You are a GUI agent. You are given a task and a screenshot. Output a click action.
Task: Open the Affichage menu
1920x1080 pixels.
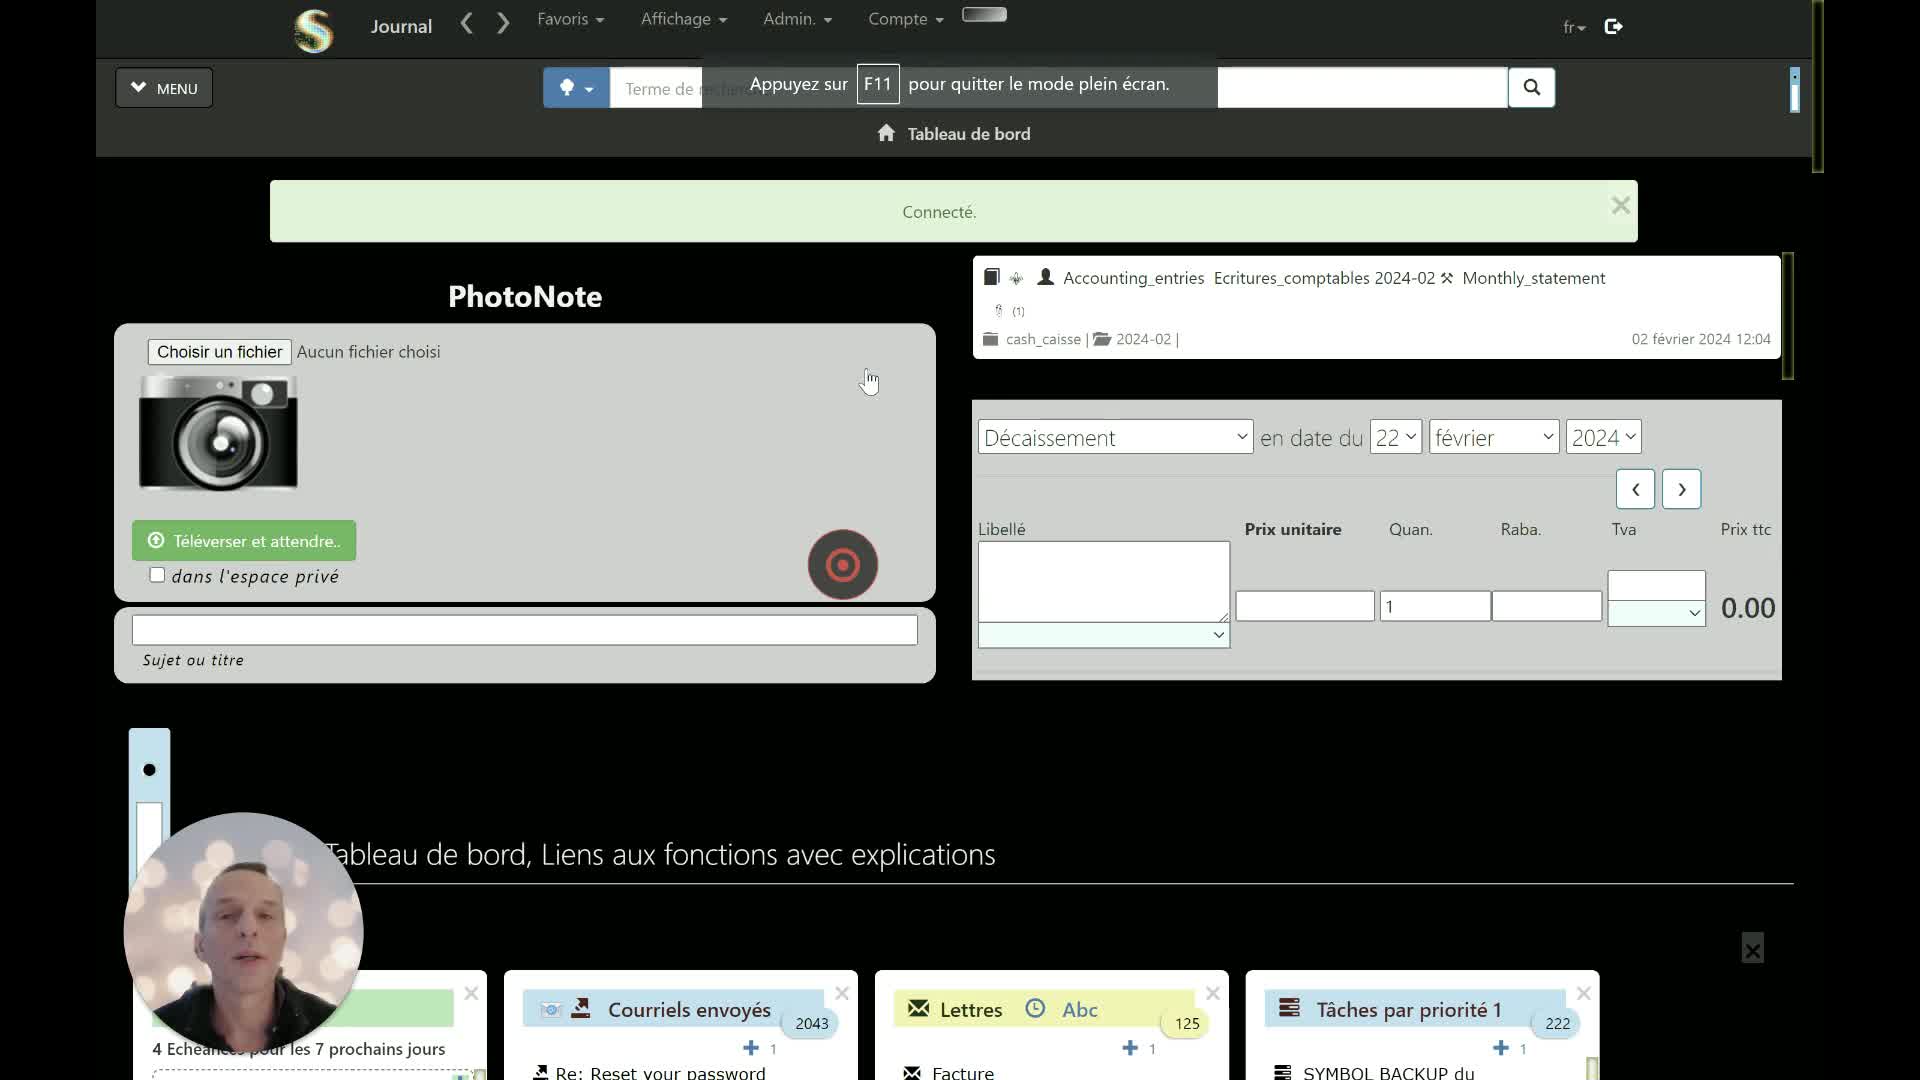(683, 19)
